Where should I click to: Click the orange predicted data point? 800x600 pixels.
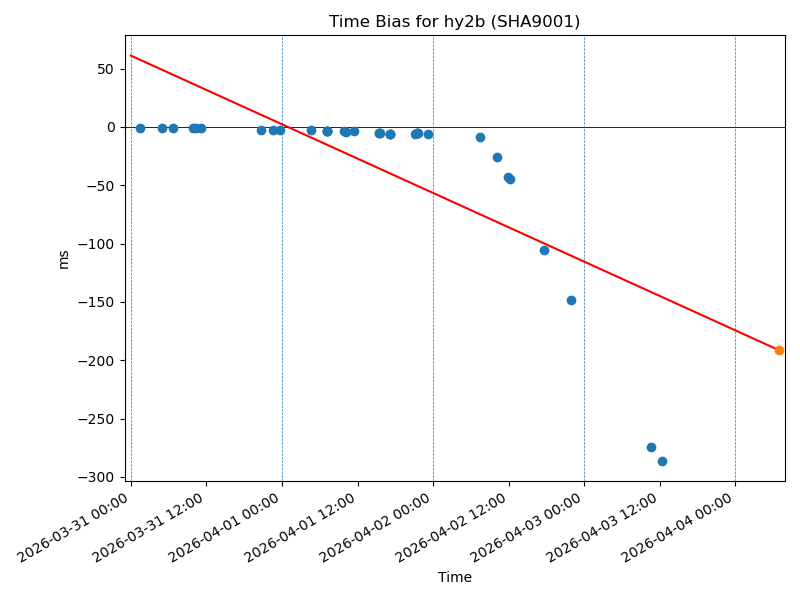pos(779,350)
